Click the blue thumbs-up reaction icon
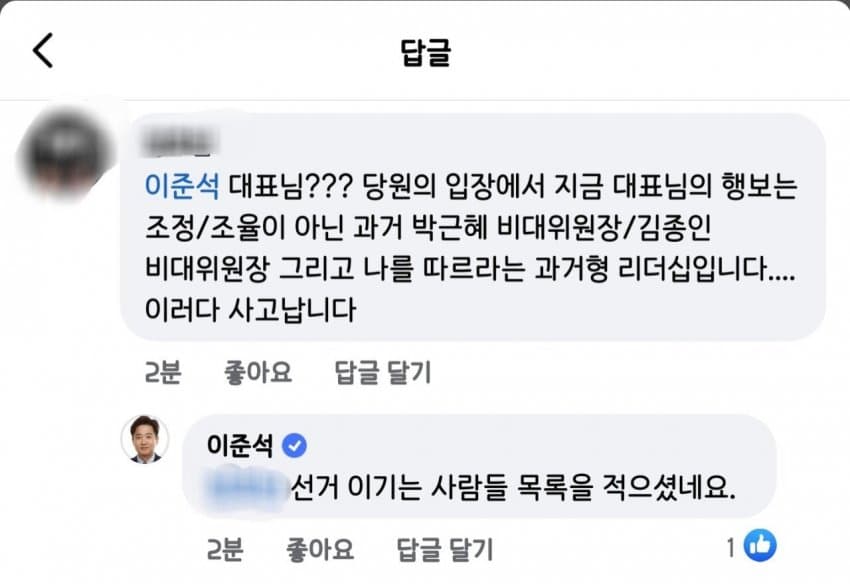 coord(760,545)
